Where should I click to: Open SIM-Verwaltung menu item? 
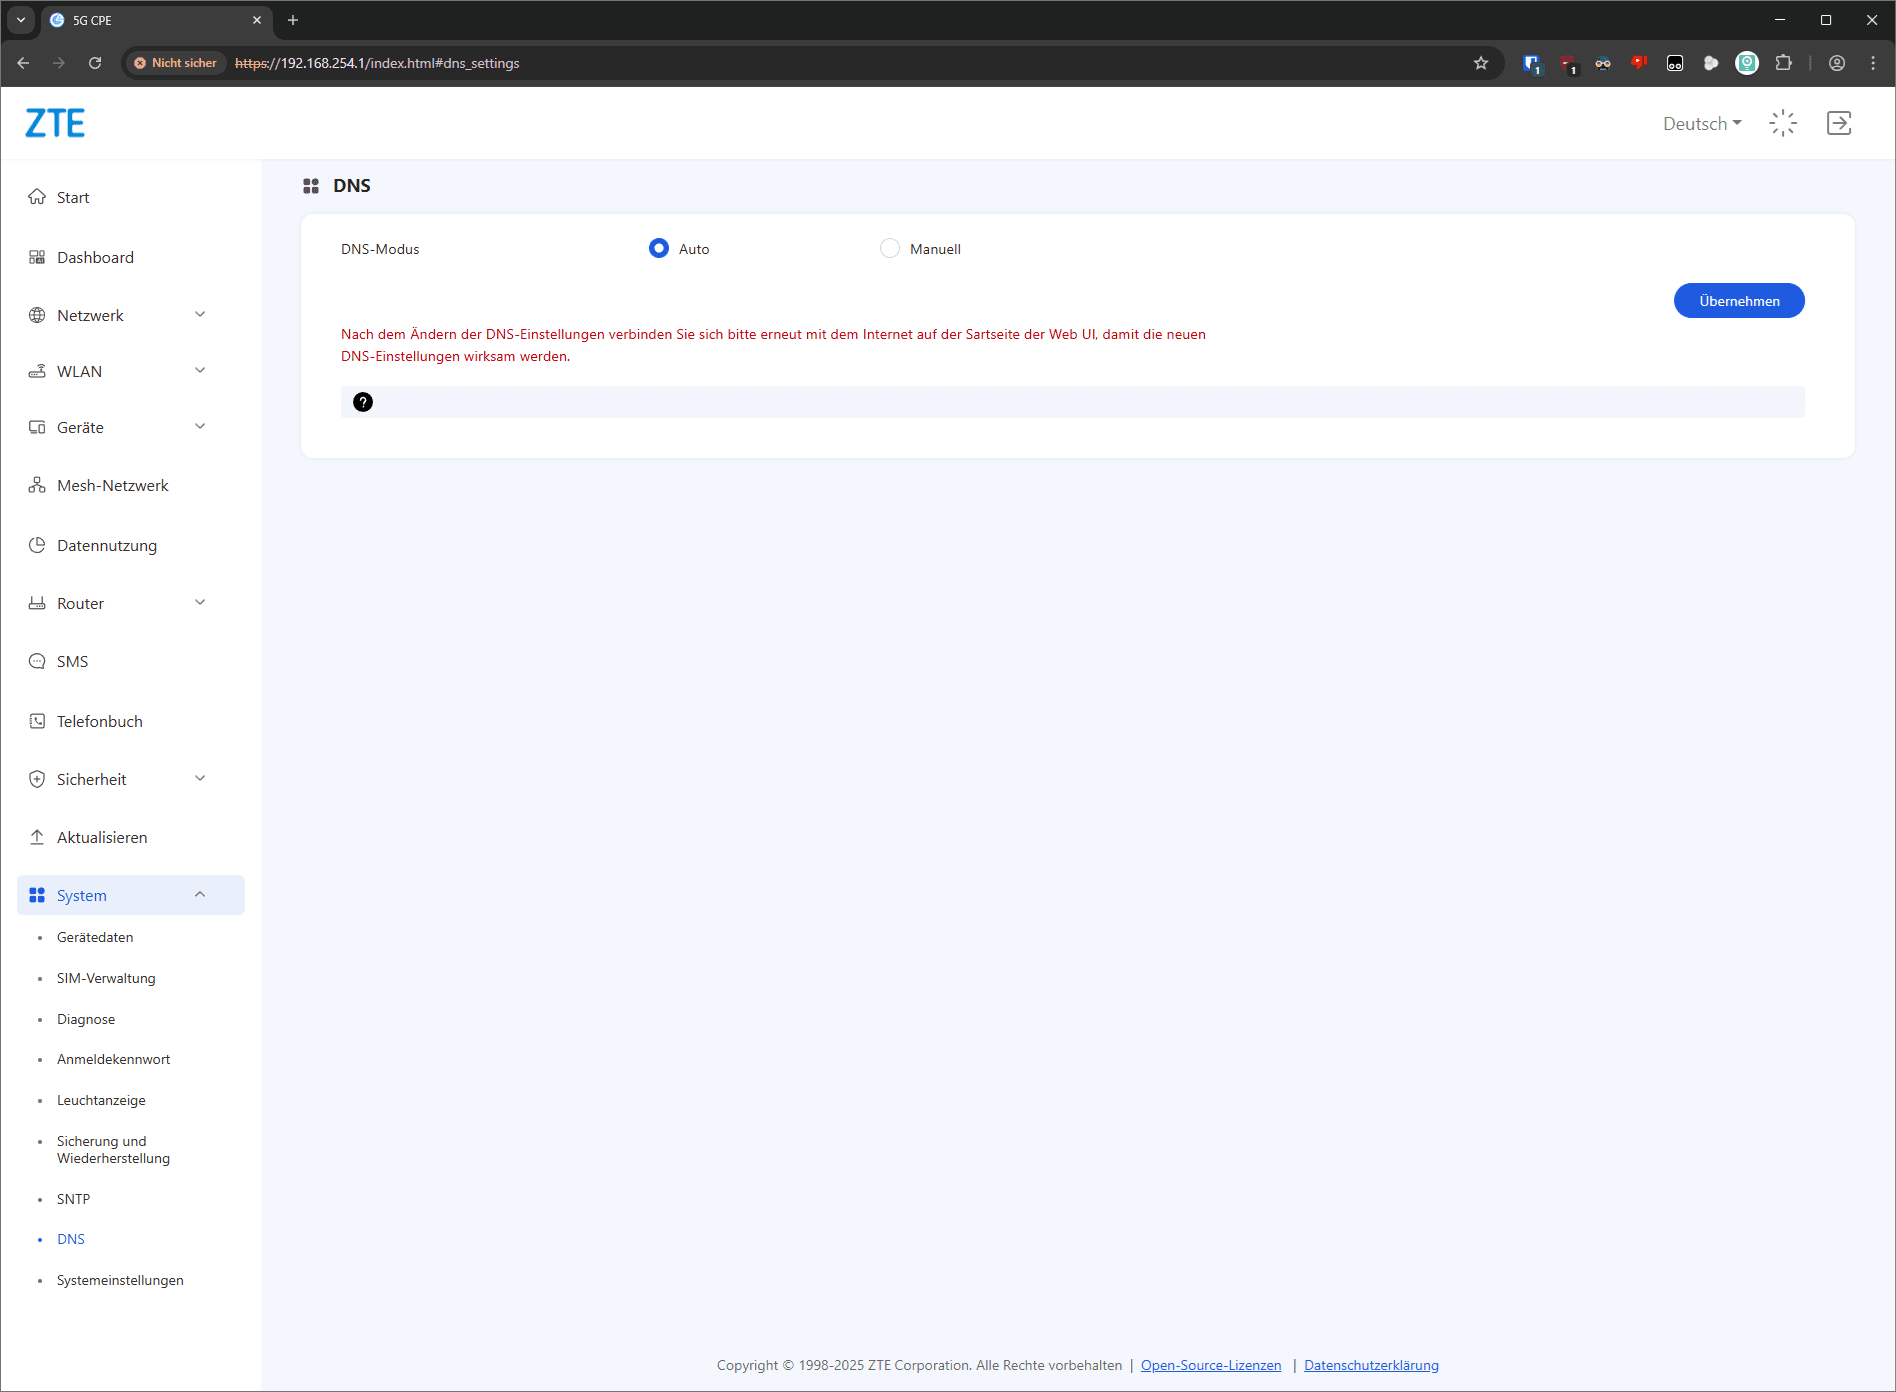(x=106, y=978)
